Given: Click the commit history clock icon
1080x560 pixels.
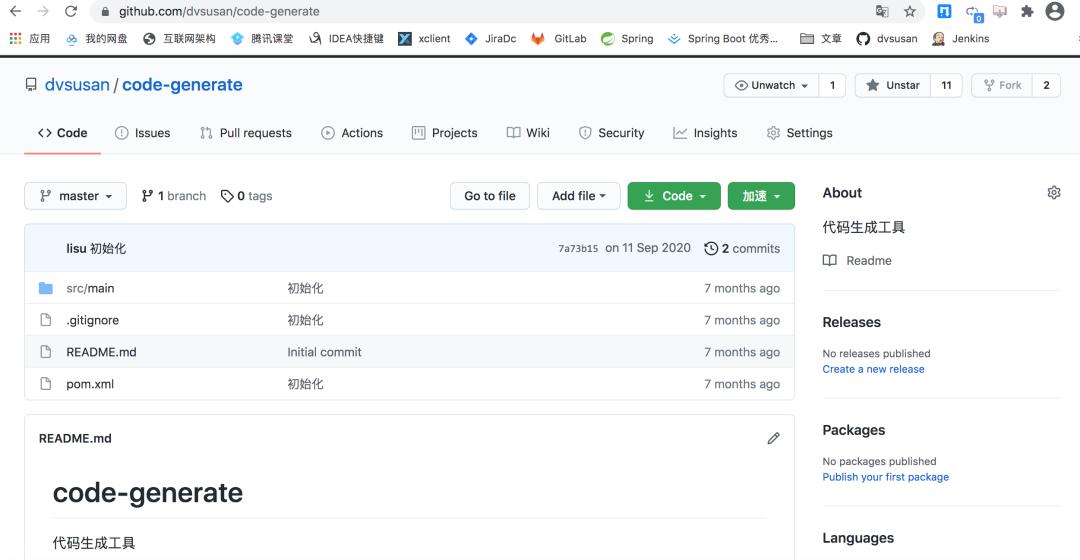Looking at the screenshot, I should coord(711,248).
